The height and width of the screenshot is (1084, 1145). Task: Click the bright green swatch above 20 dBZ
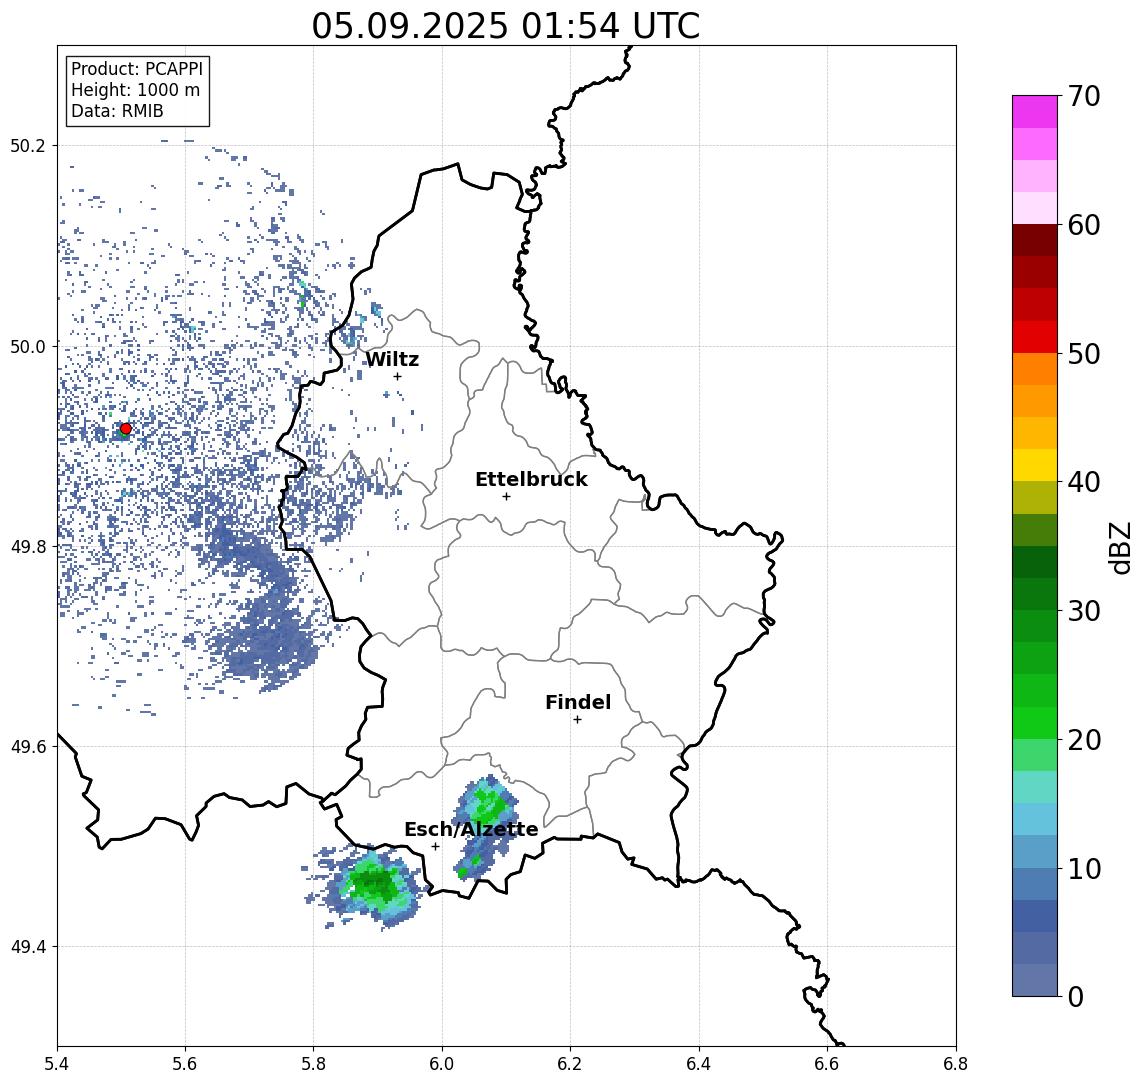(1035, 722)
